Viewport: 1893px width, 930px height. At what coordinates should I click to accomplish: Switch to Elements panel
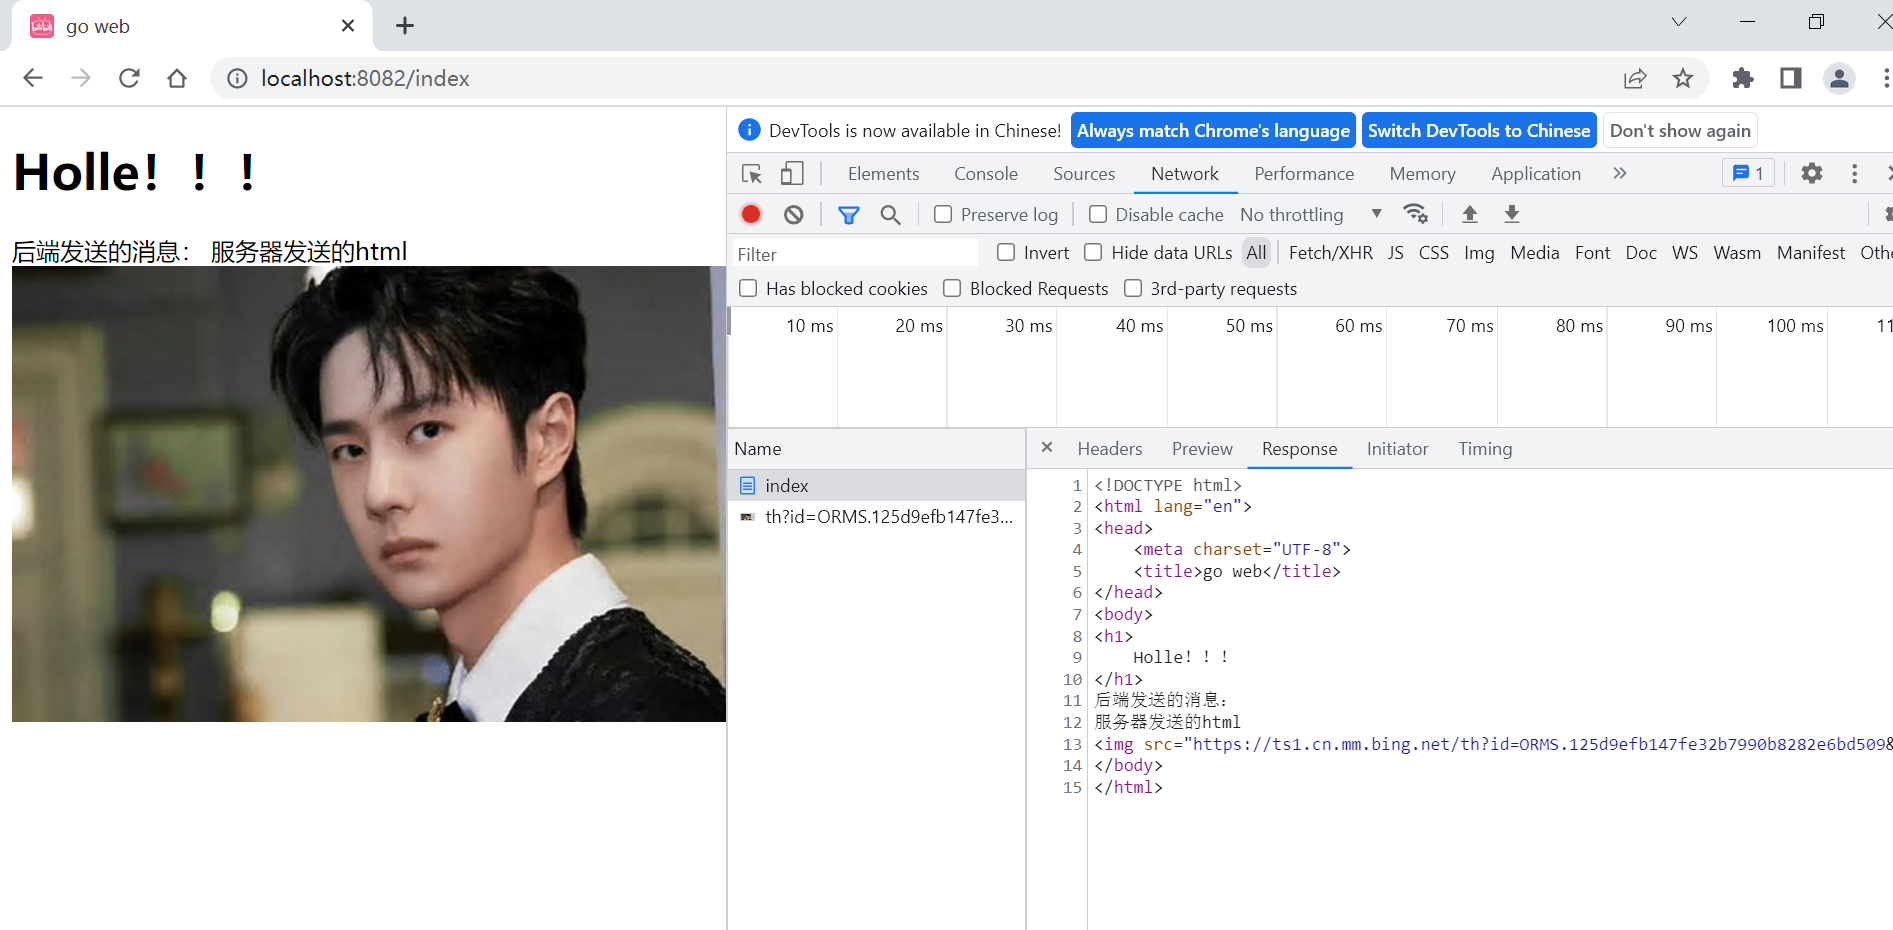(883, 174)
